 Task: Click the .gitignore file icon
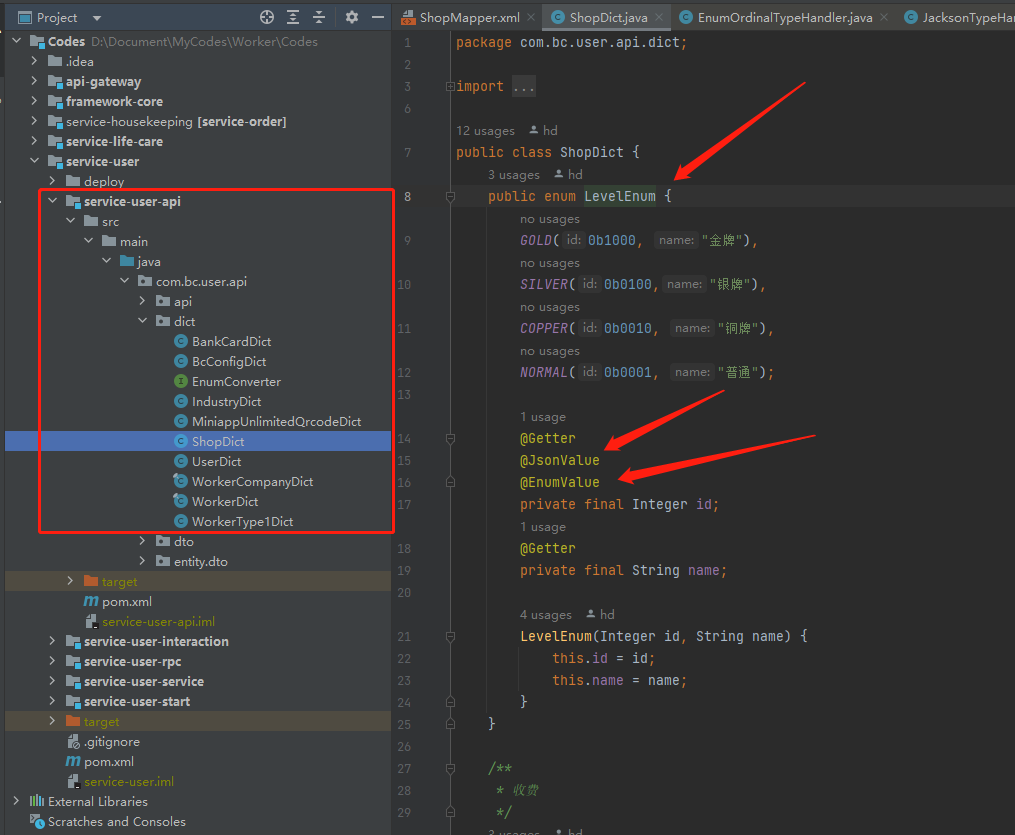point(73,742)
